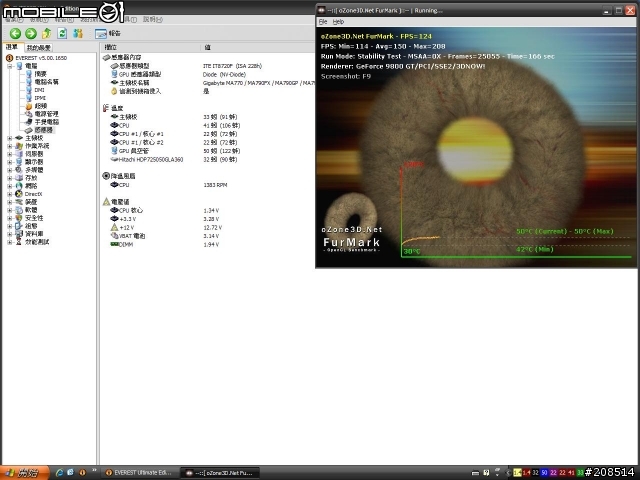
Task: Launch Internet Explorer from quick launch
Action: click(60, 473)
